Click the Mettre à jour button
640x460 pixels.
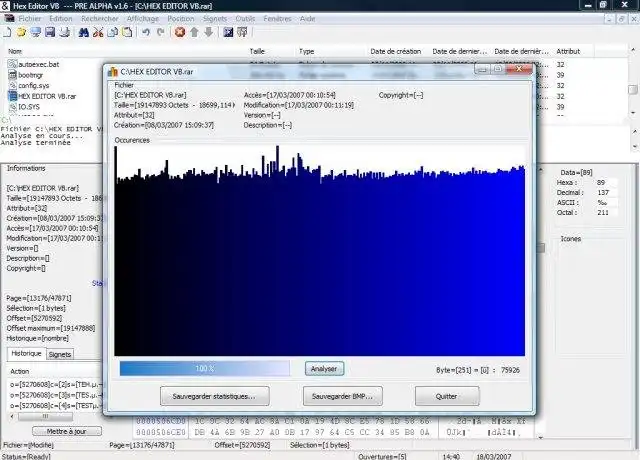pos(67,431)
